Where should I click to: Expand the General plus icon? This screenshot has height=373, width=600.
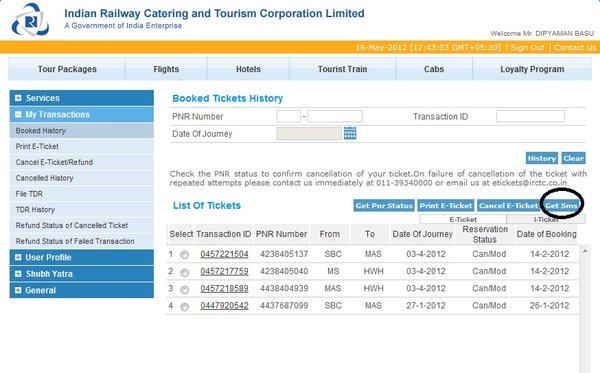pos(18,290)
